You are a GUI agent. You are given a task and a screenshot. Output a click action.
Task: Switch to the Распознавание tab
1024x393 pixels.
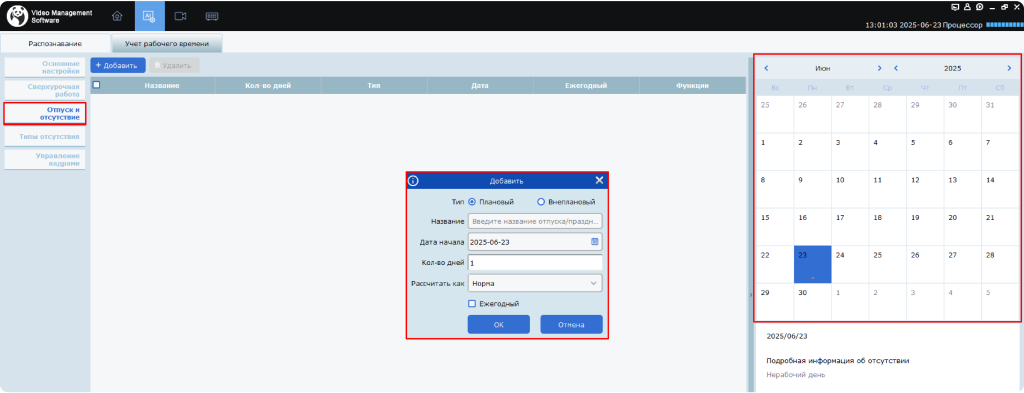point(55,44)
